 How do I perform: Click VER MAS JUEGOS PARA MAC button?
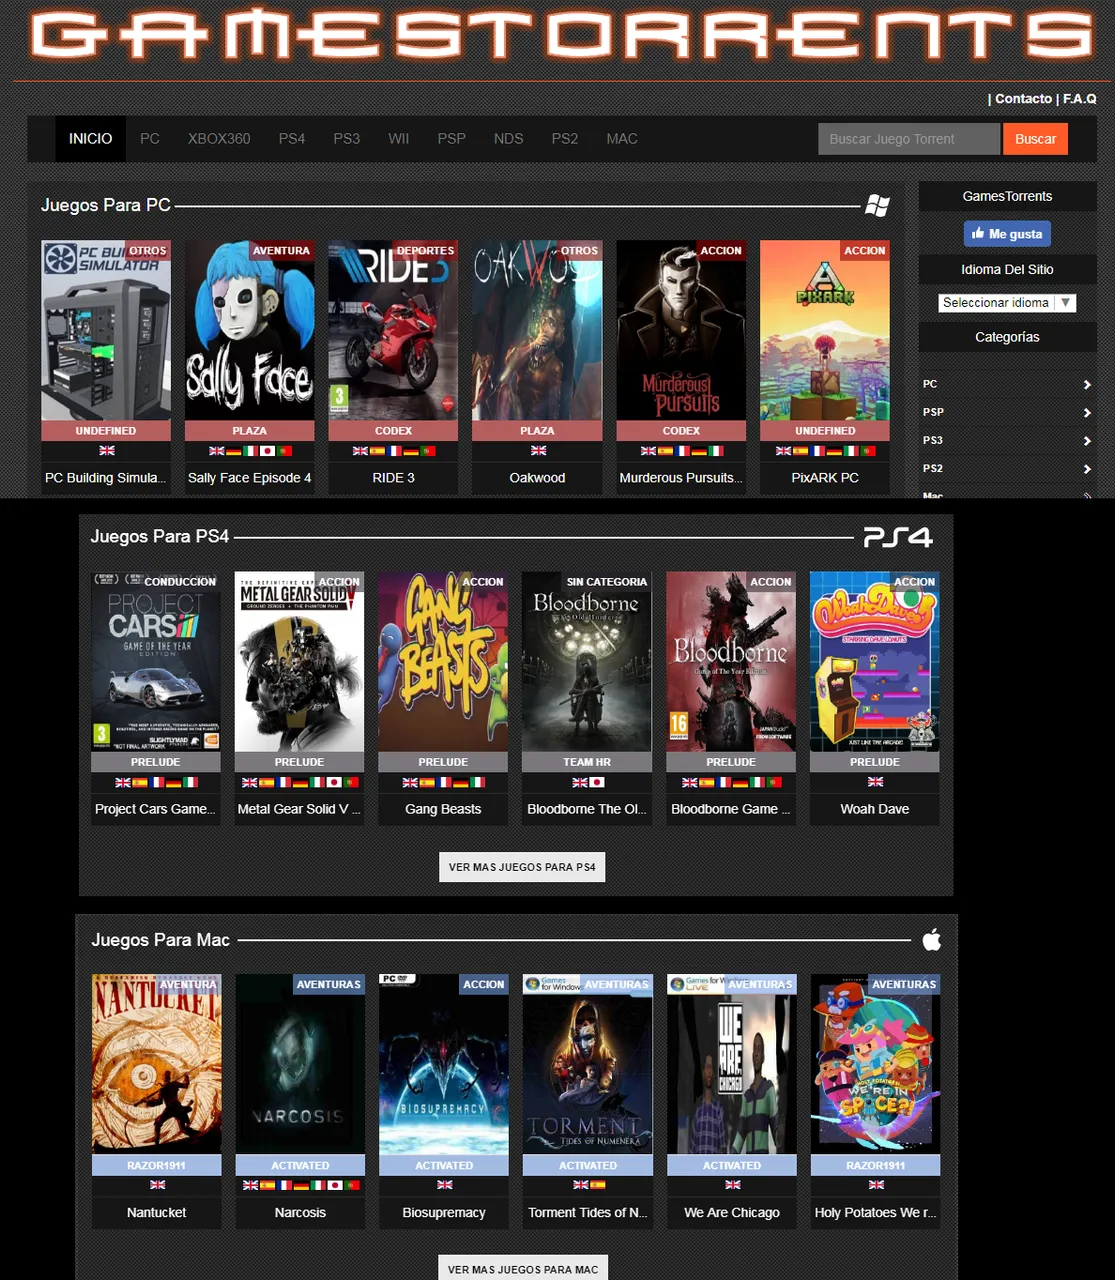click(523, 1269)
